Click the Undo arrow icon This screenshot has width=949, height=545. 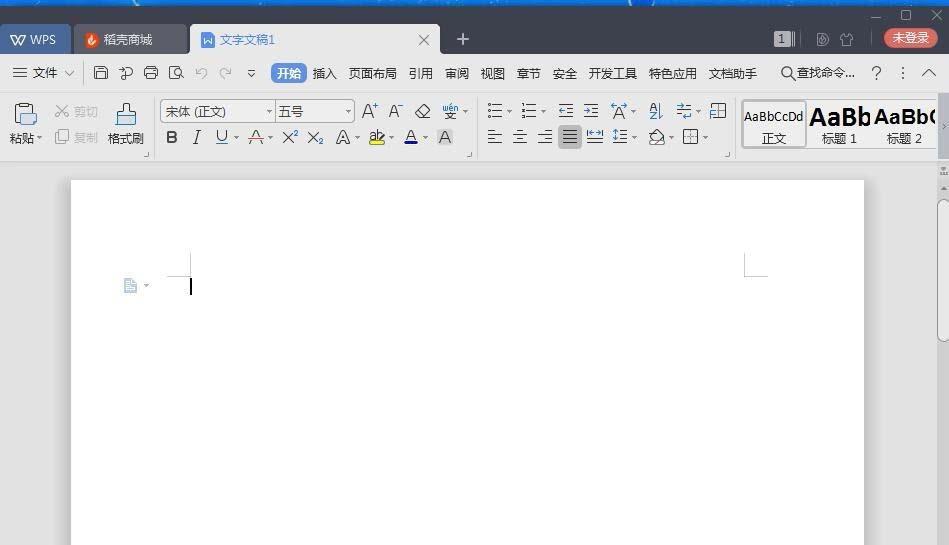point(201,73)
